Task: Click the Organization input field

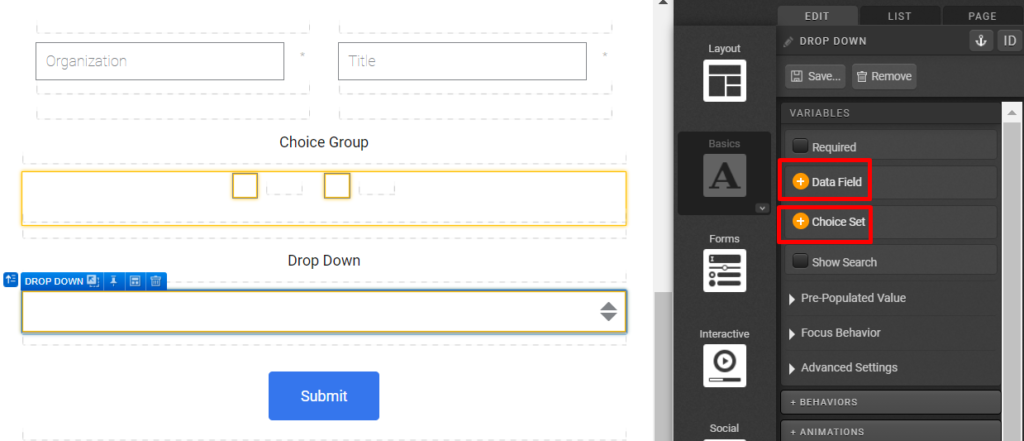Action: tap(160, 61)
